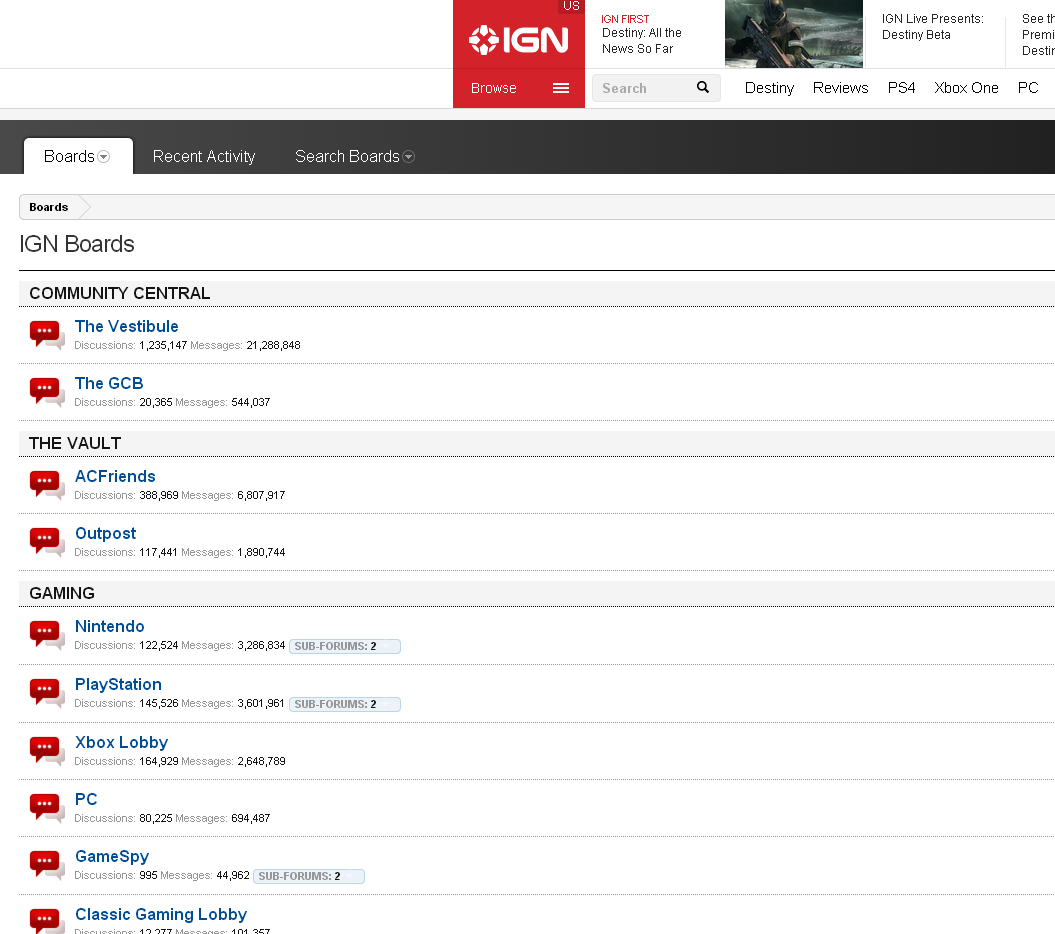Viewport: 1055px width, 934px height.
Task: Click The Vestibule forum speech bubble icon
Action: coord(46,334)
